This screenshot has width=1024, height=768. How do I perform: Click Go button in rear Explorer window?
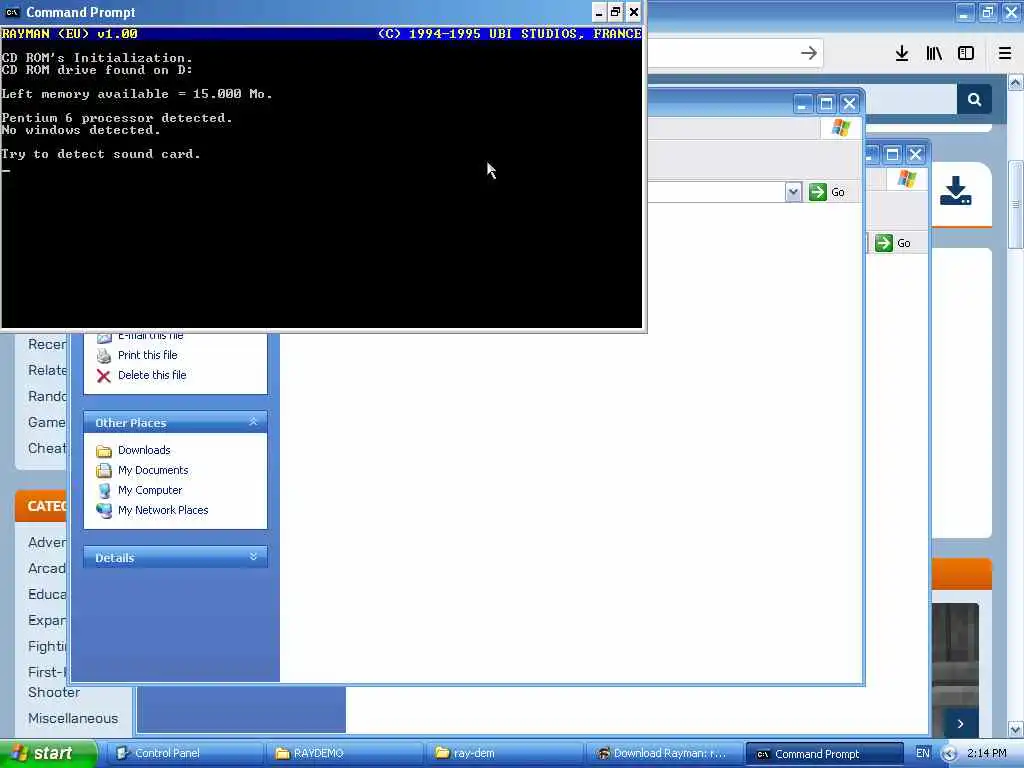click(x=893, y=243)
